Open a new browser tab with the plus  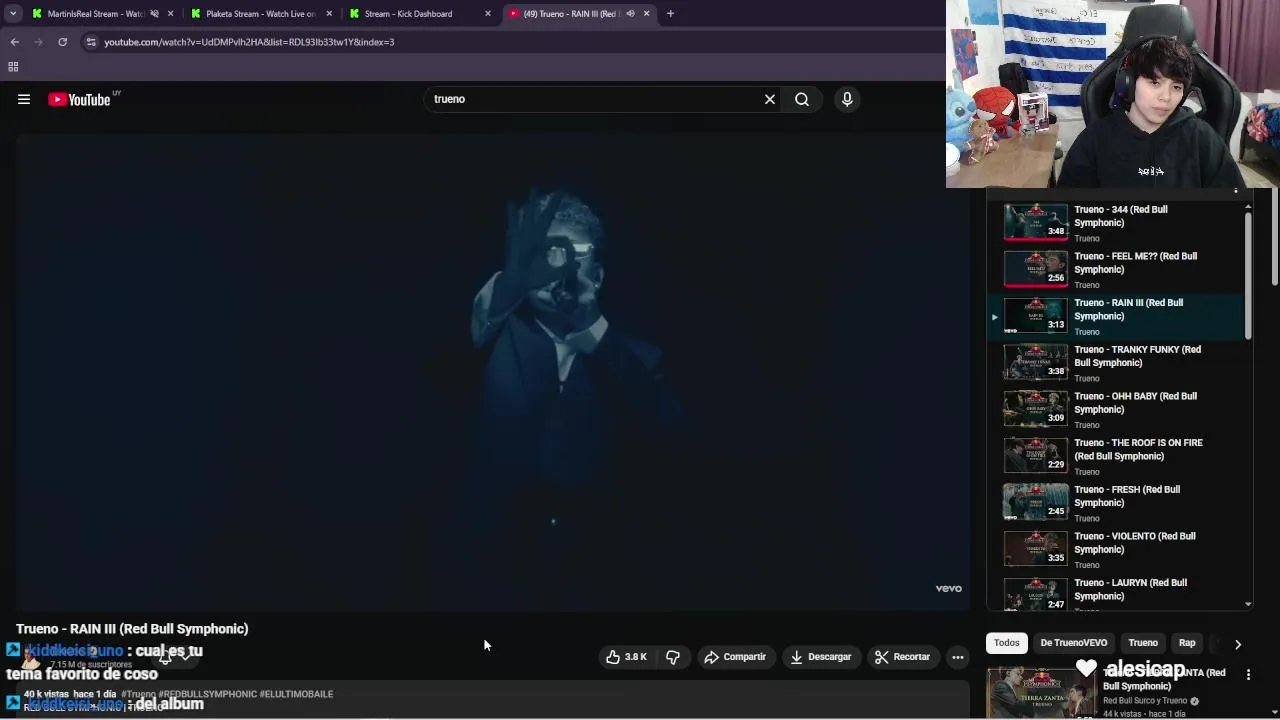[670, 14]
